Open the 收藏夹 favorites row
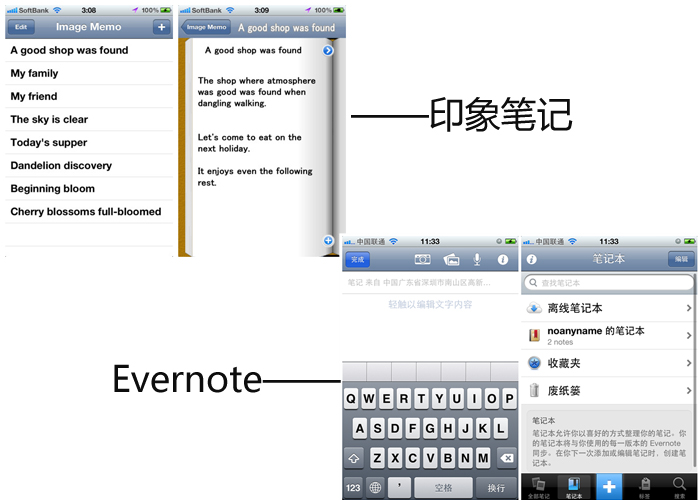 [608, 363]
